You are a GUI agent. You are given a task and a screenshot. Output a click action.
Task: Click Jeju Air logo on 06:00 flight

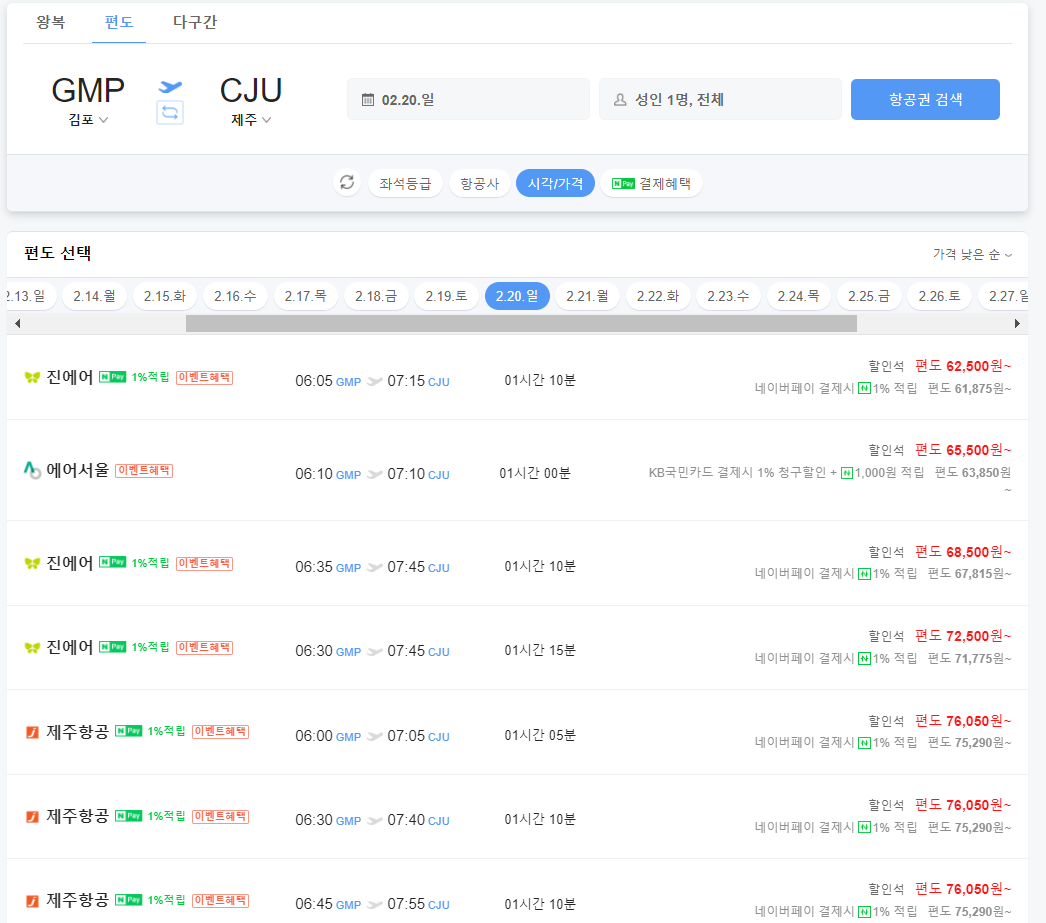[32, 732]
